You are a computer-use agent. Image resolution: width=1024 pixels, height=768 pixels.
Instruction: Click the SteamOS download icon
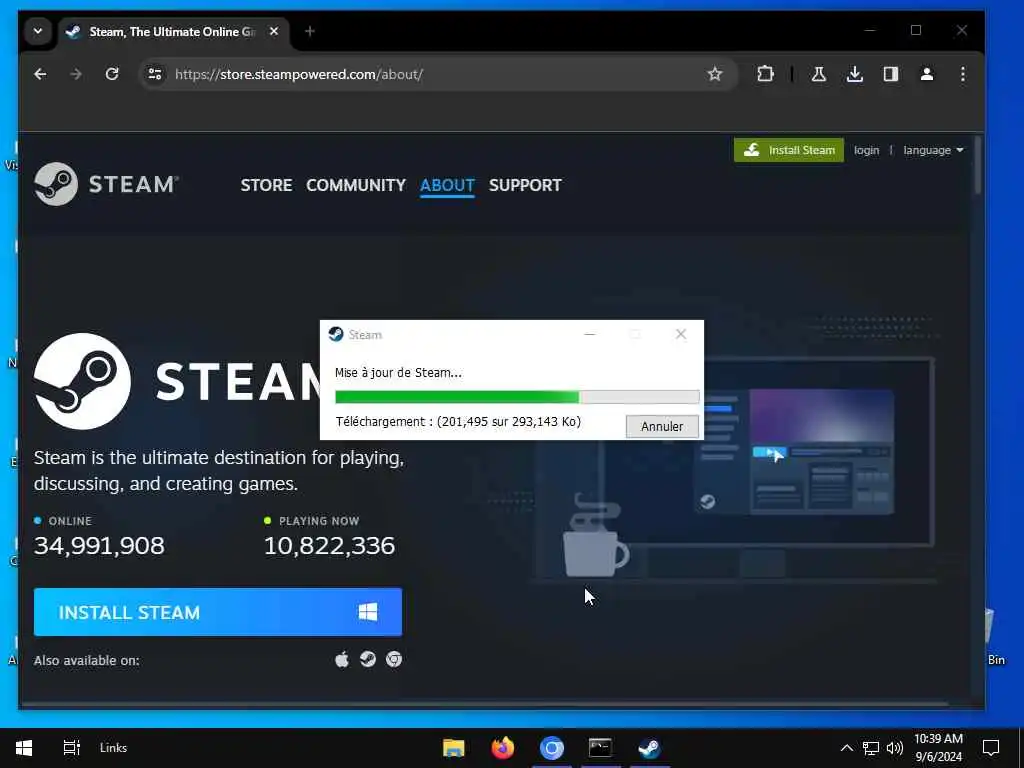(368, 660)
